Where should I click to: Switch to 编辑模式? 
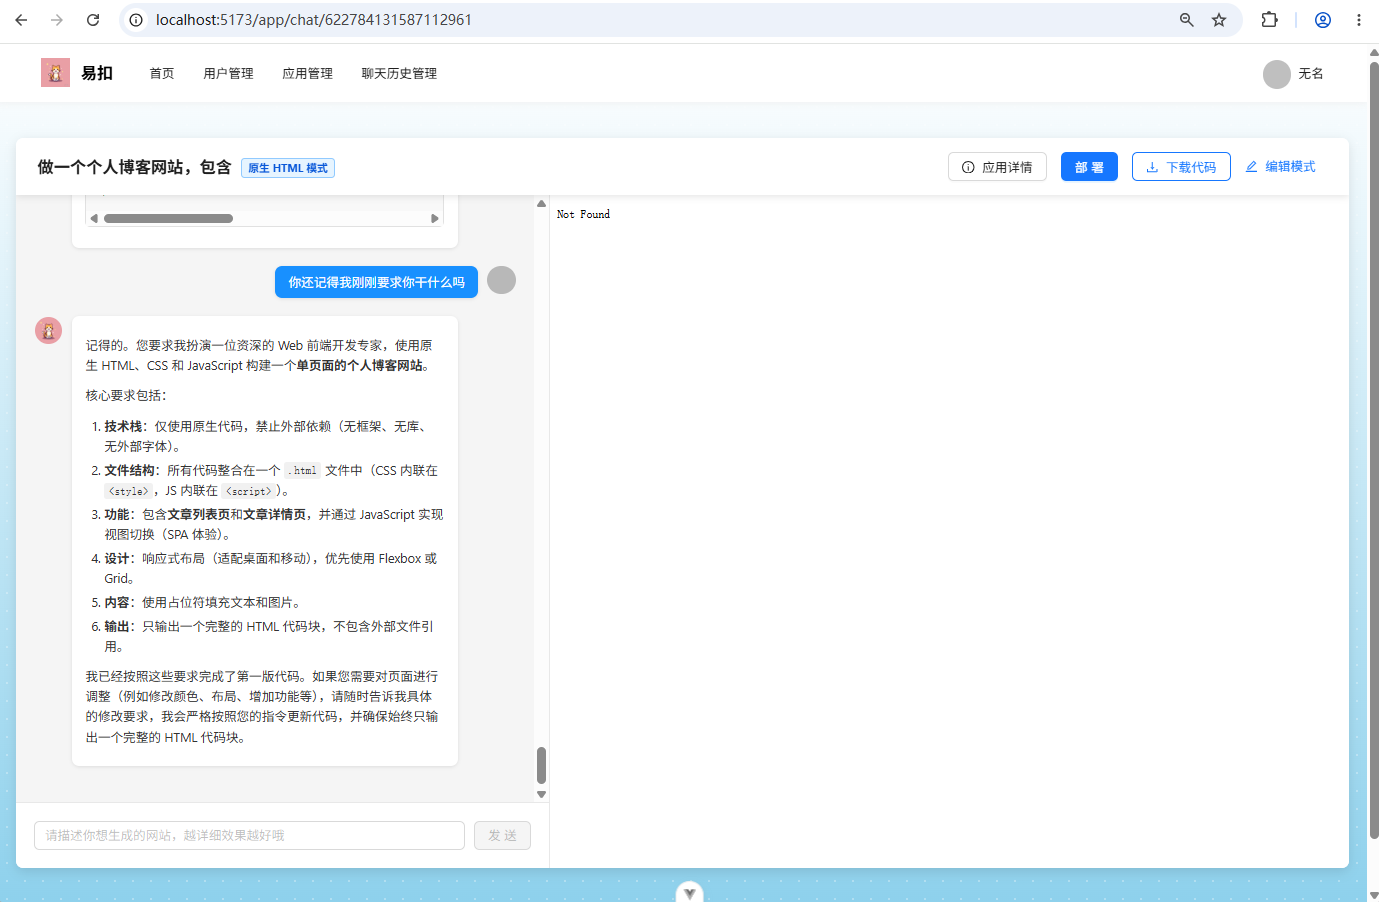tap(1280, 167)
